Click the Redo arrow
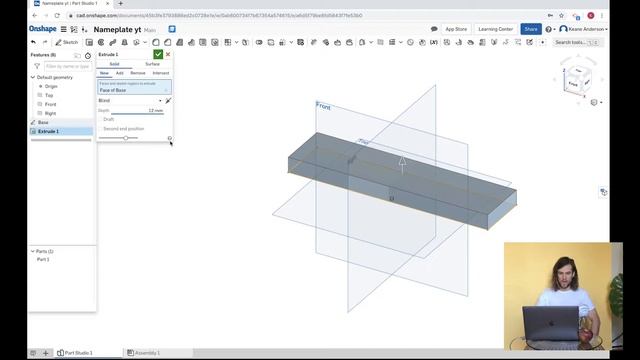 [45, 42]
